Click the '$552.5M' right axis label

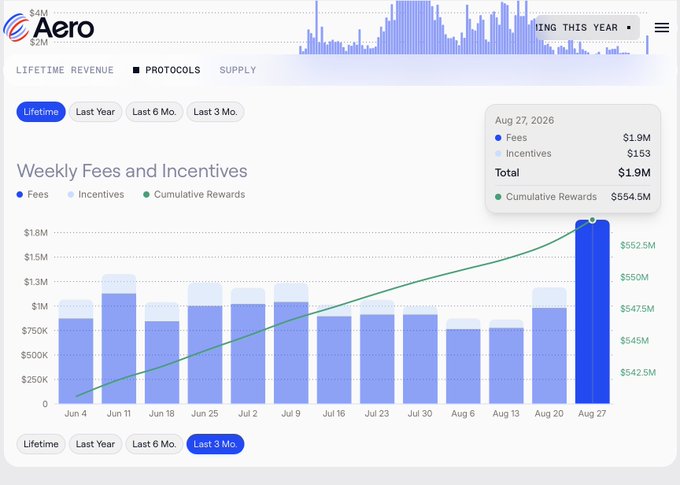coord(638,246)
